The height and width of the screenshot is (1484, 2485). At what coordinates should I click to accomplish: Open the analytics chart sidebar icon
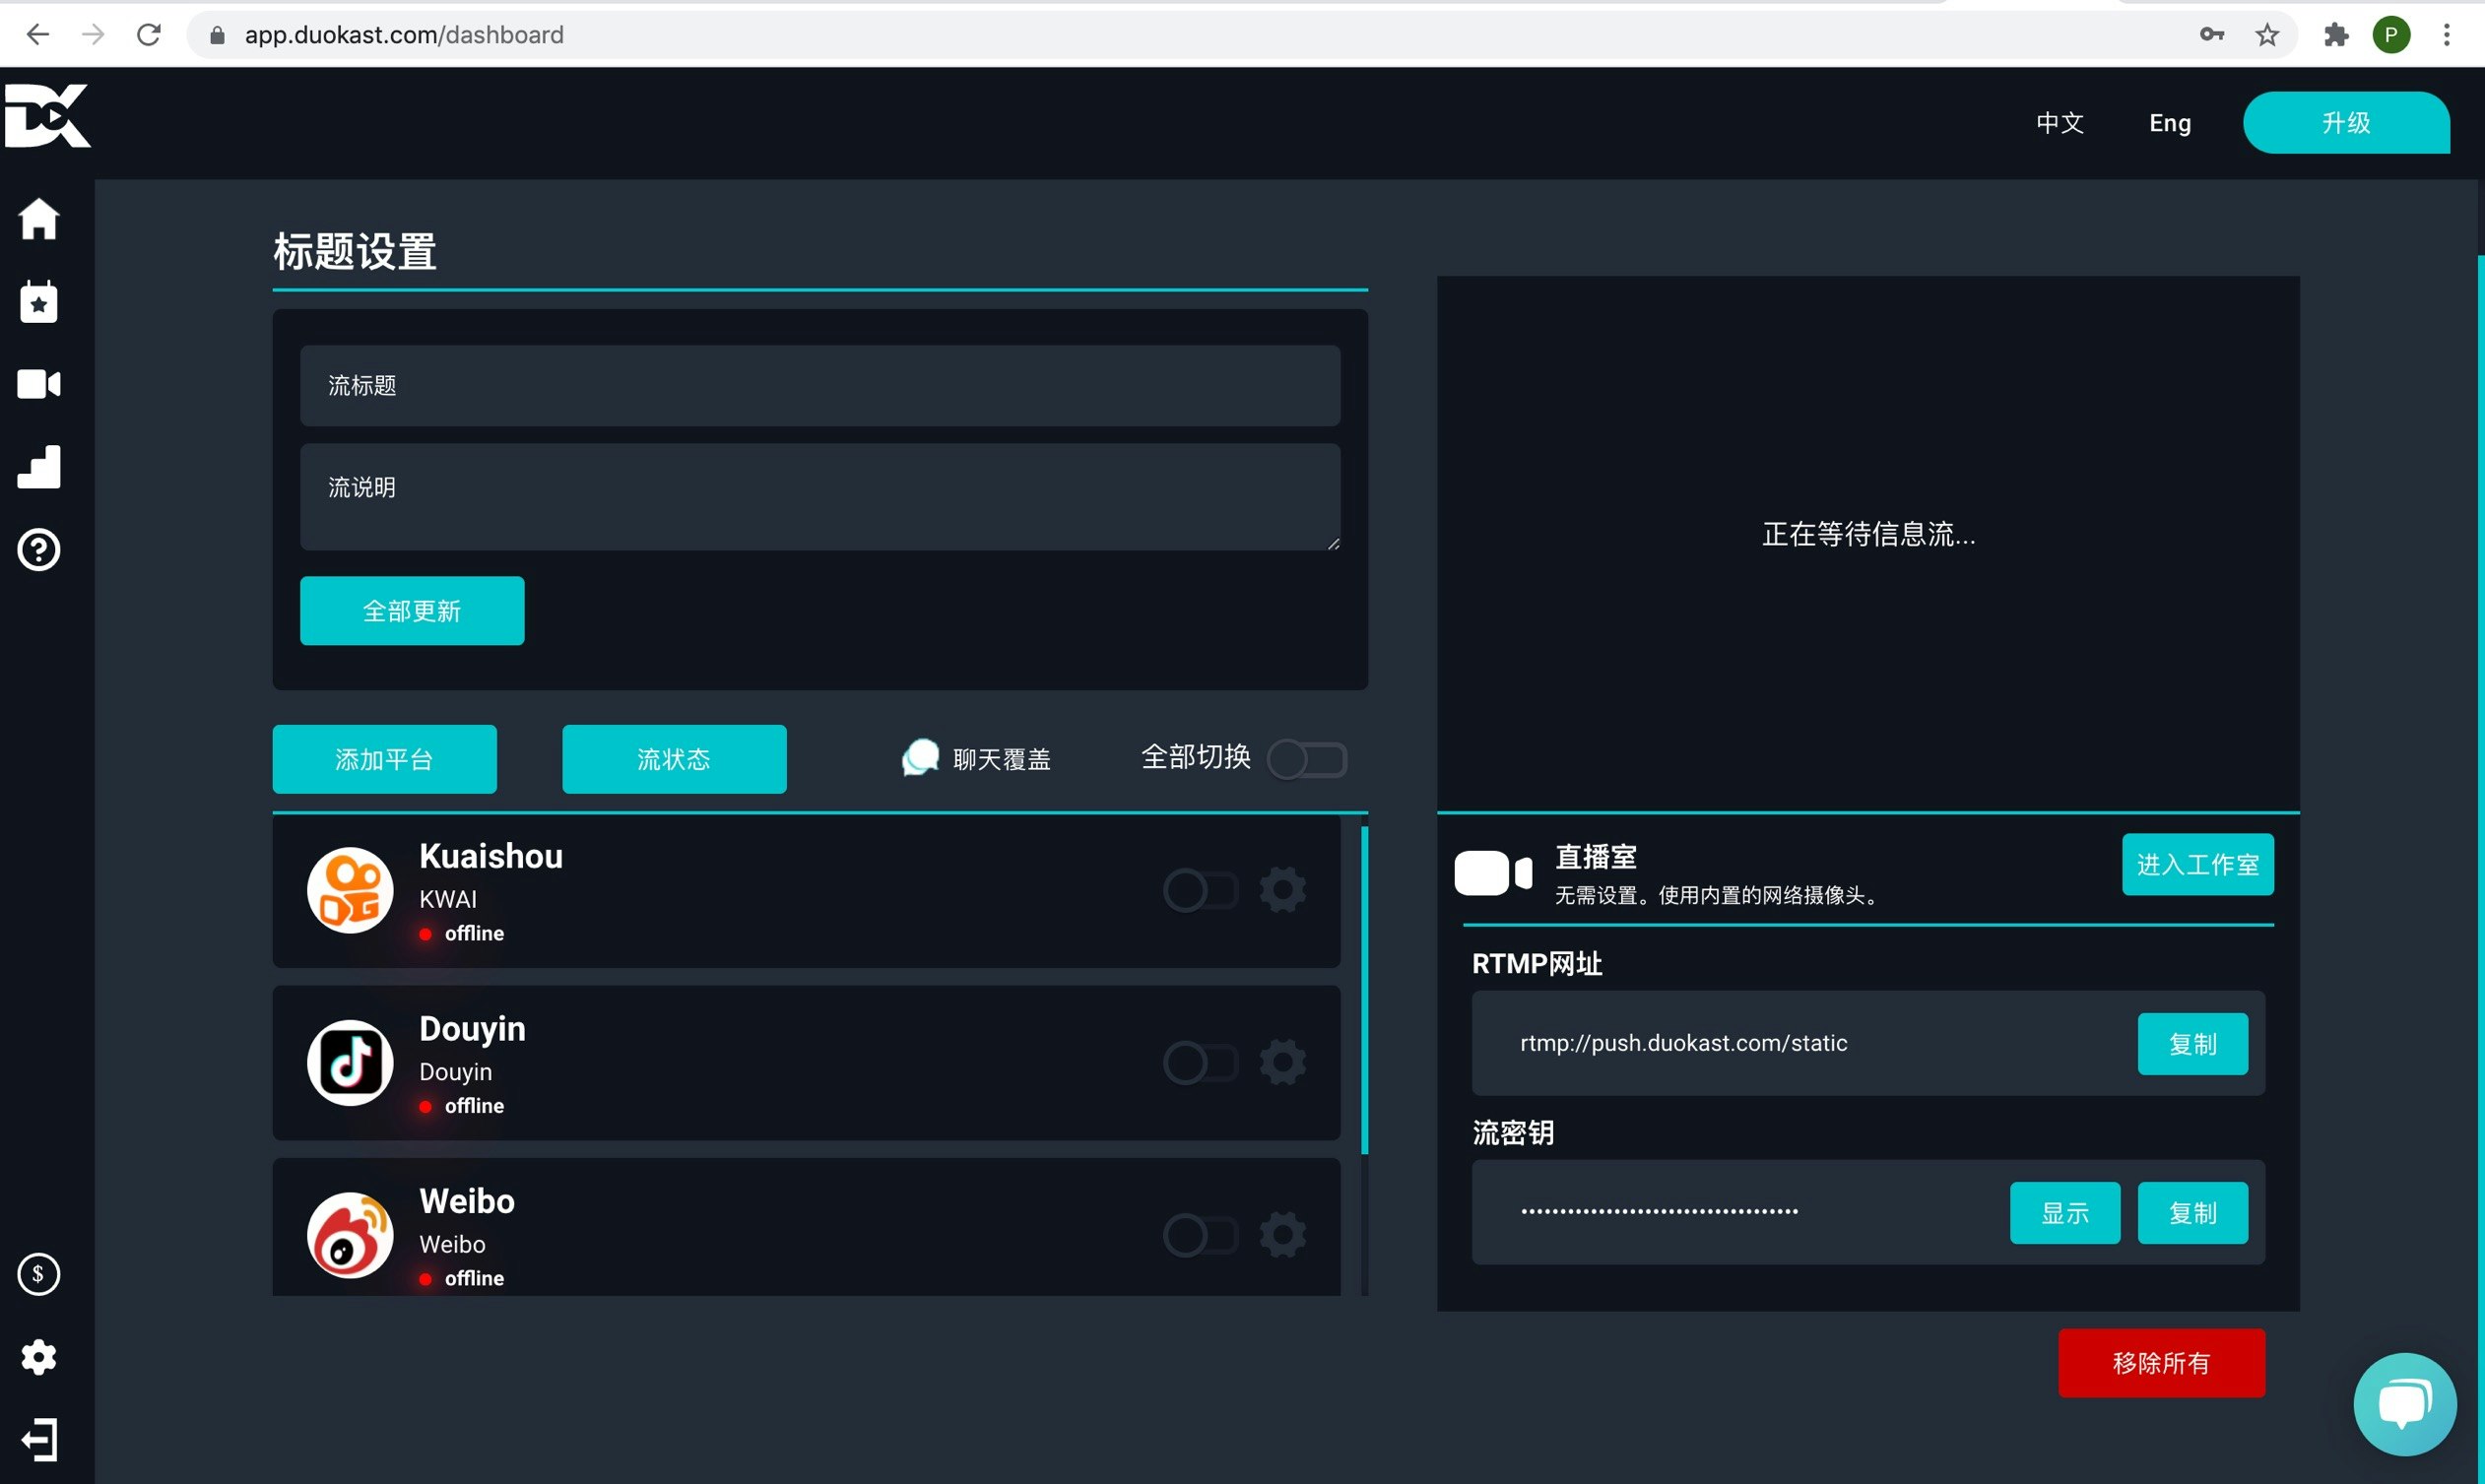39,467
